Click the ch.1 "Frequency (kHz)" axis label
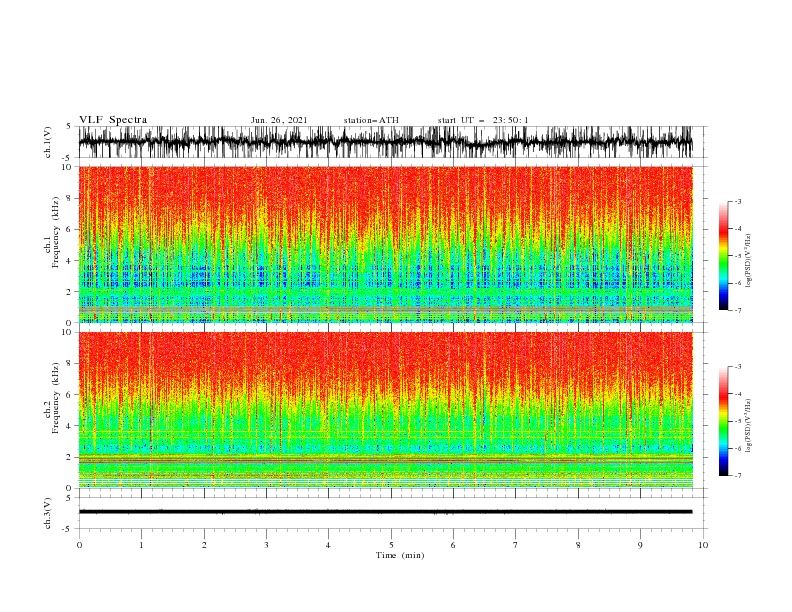This screenshot has width=792, height=612. tap(56, 231)
